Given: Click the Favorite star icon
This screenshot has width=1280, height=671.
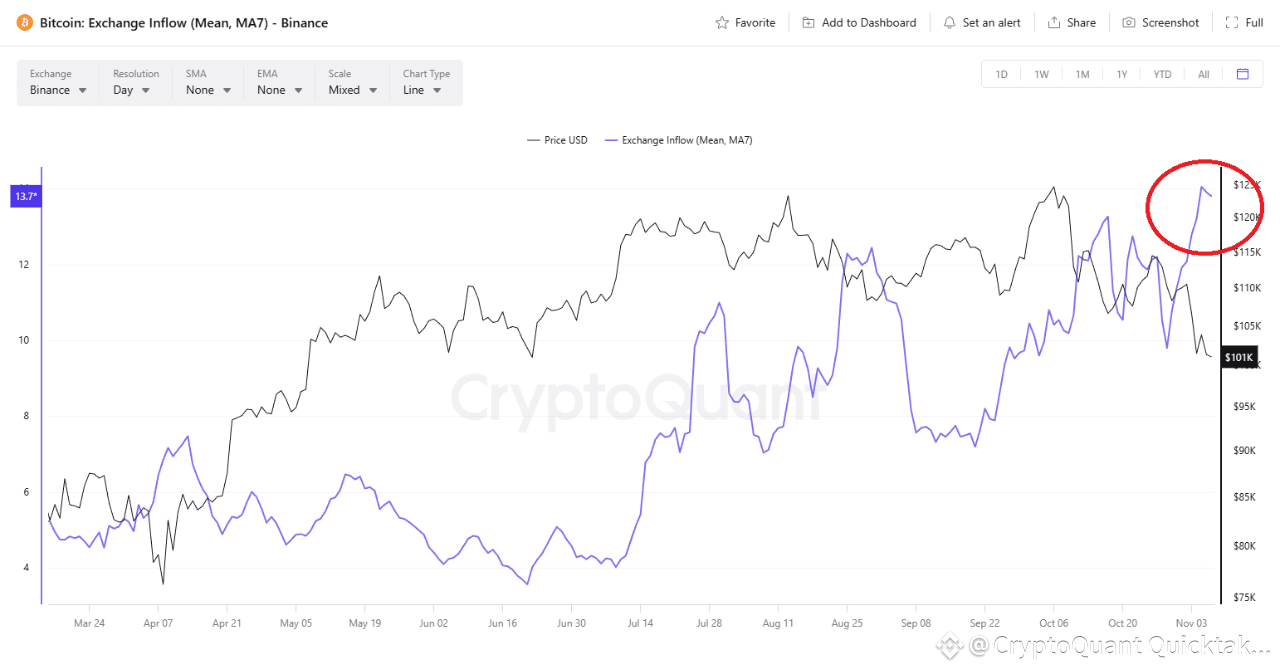Looking at the screenshot, I should coord(722,23).
